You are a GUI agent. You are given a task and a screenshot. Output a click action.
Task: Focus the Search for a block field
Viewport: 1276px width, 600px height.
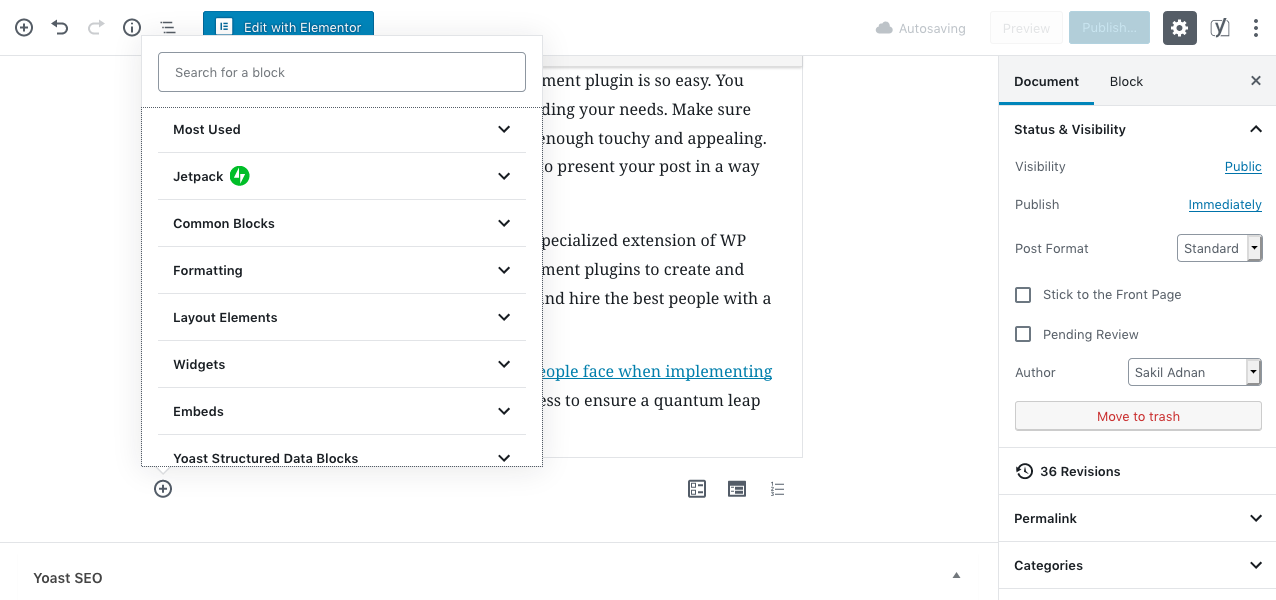[342, 73]
